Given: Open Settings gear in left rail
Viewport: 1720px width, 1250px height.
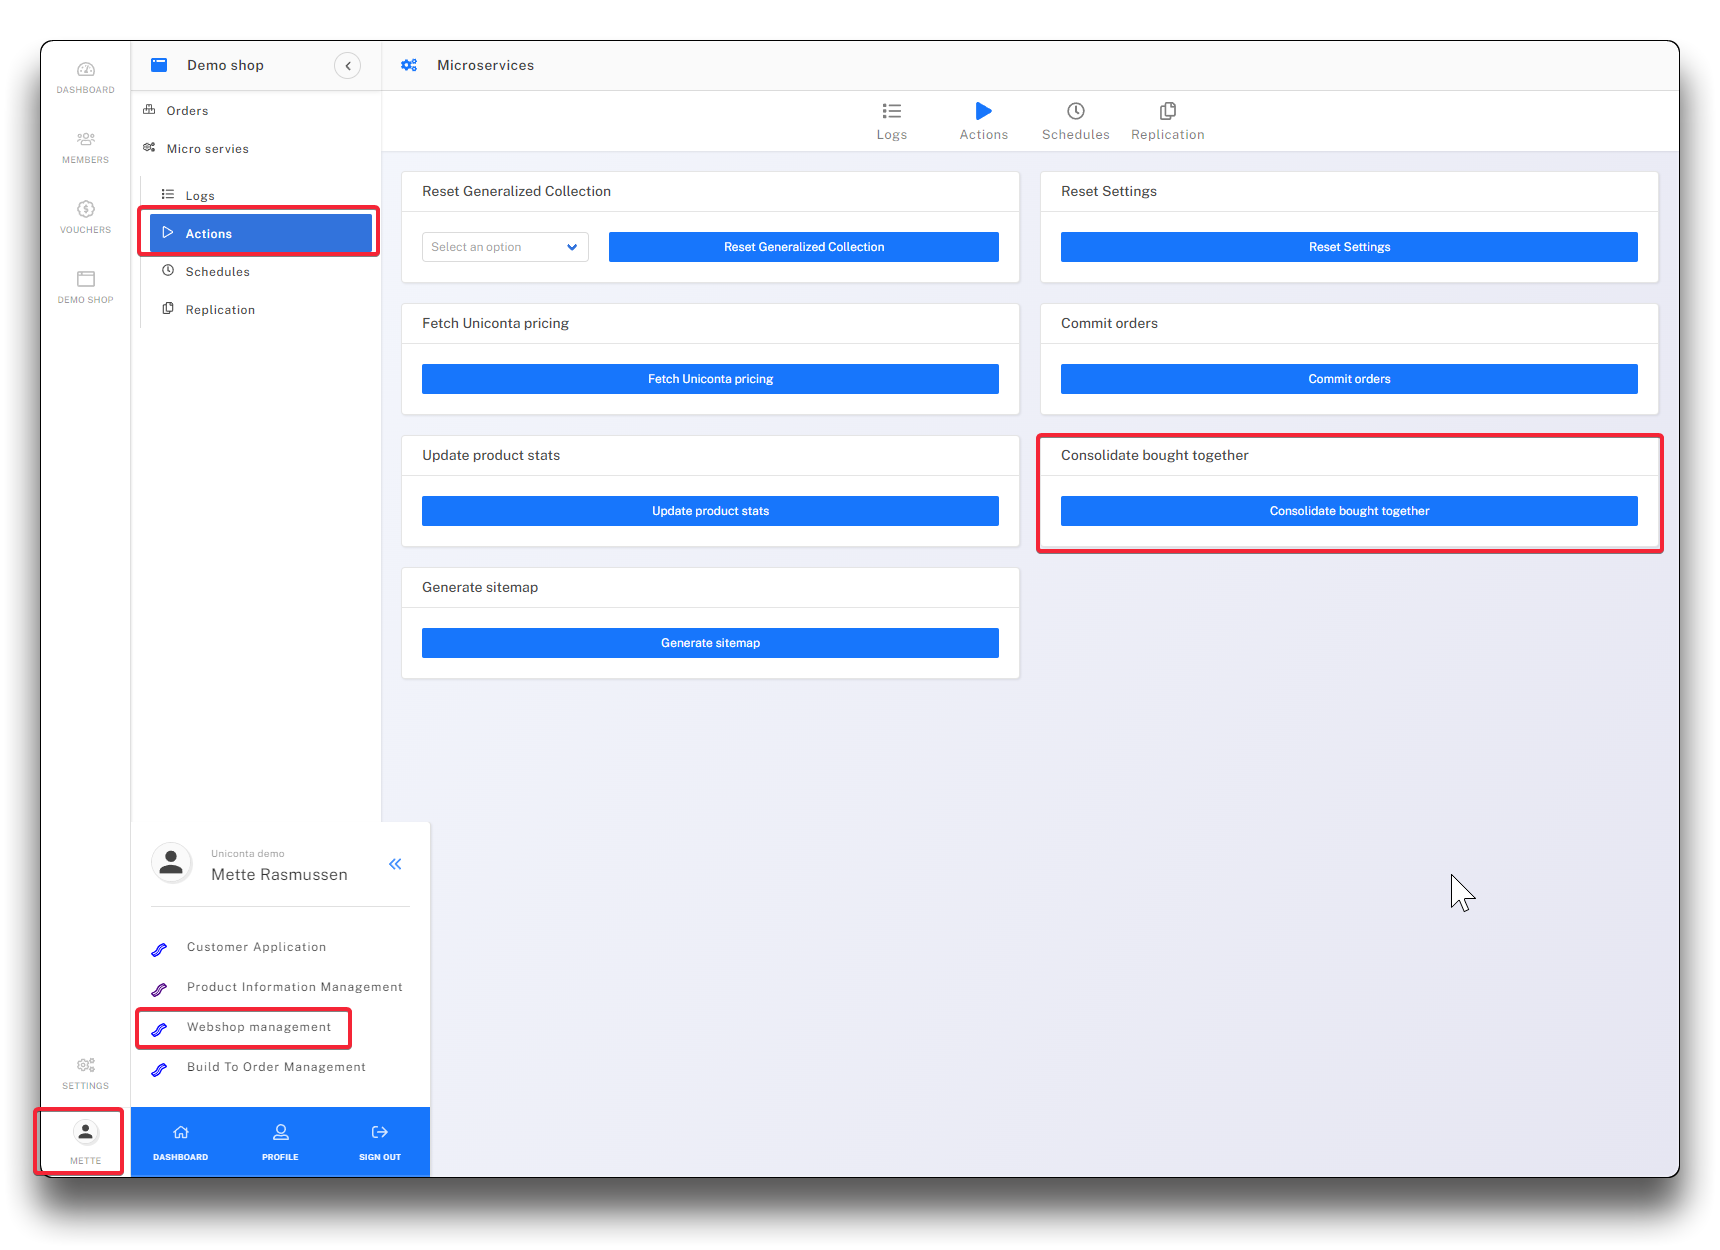Looking at the screenshot, I should [x=86, y=1066].
